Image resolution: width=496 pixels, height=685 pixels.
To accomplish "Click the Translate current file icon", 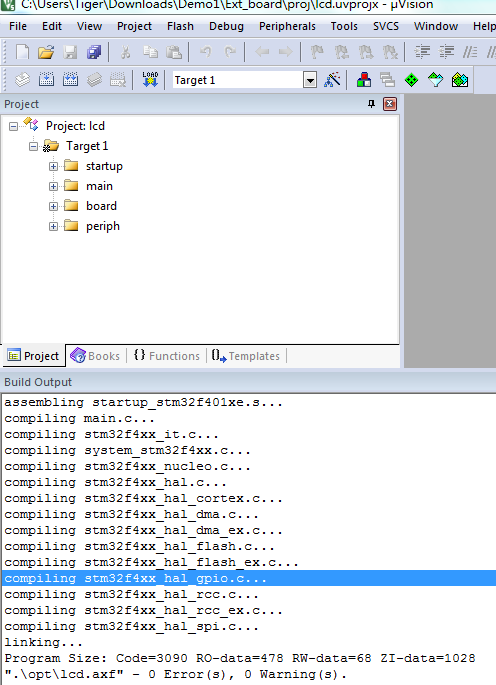I will (x=22, y=80).
